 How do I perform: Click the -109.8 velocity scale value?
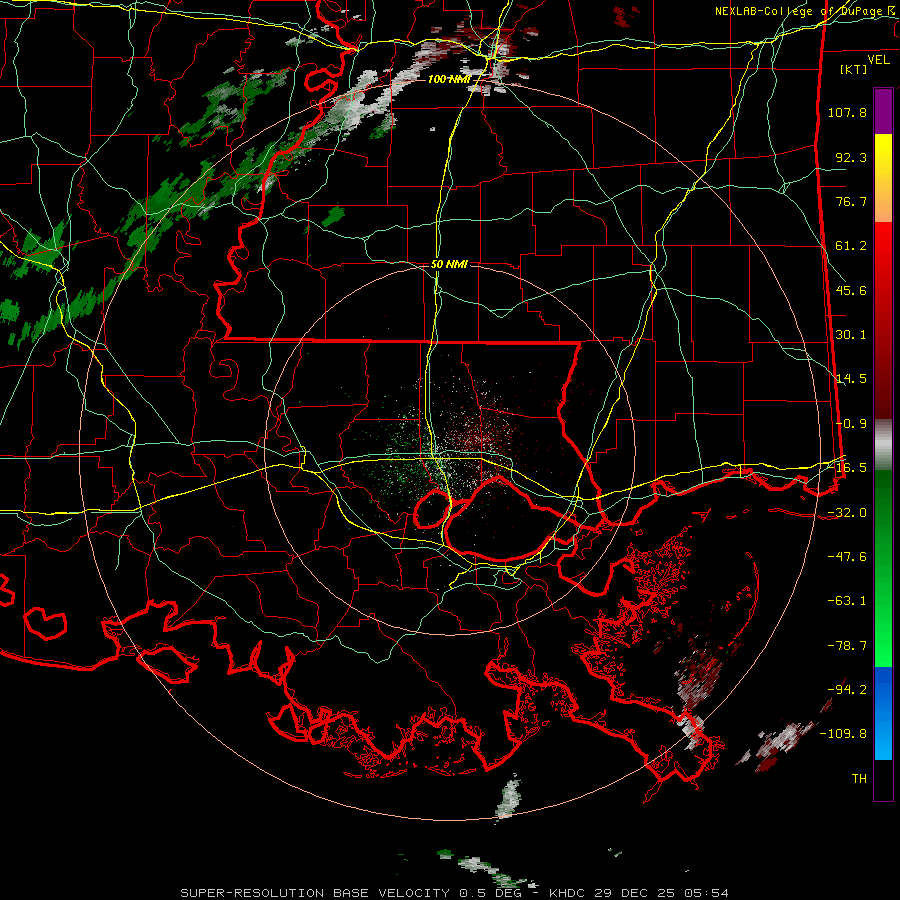click(843, 734)
